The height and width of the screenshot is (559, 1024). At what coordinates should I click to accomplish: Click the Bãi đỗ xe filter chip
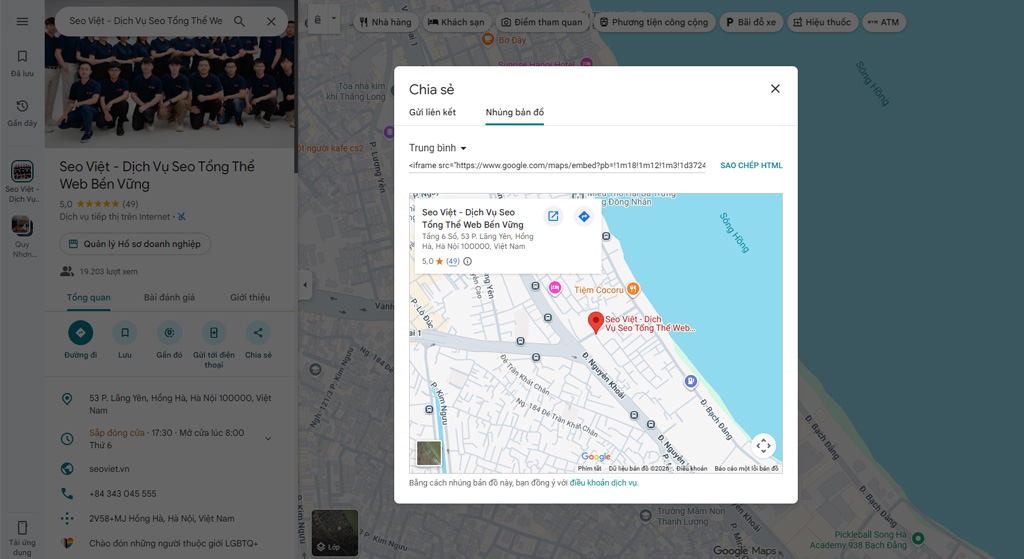(751, 22)
